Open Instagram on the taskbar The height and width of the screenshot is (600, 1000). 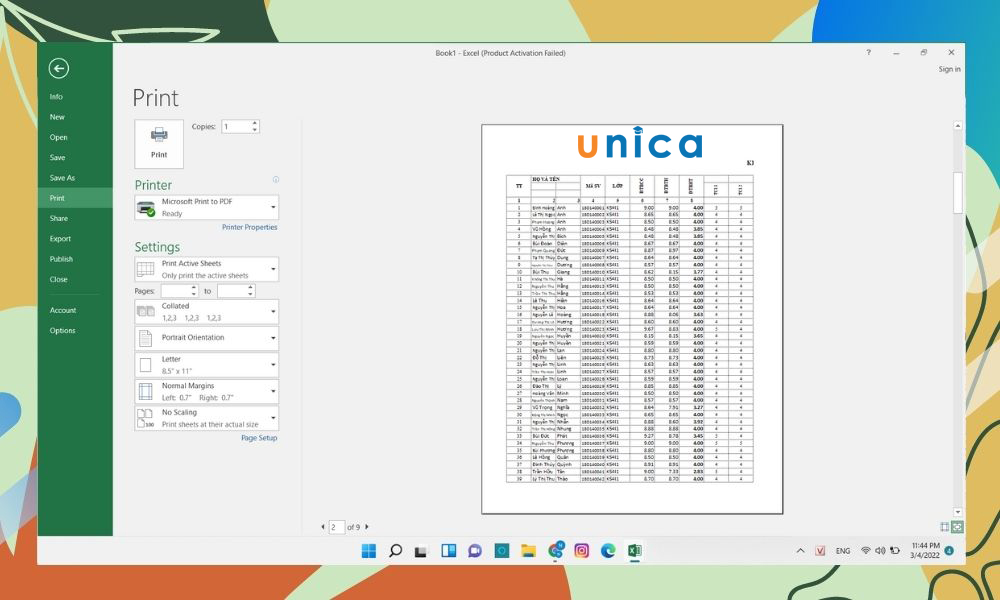pyautogui.click(x=582, y=550)
